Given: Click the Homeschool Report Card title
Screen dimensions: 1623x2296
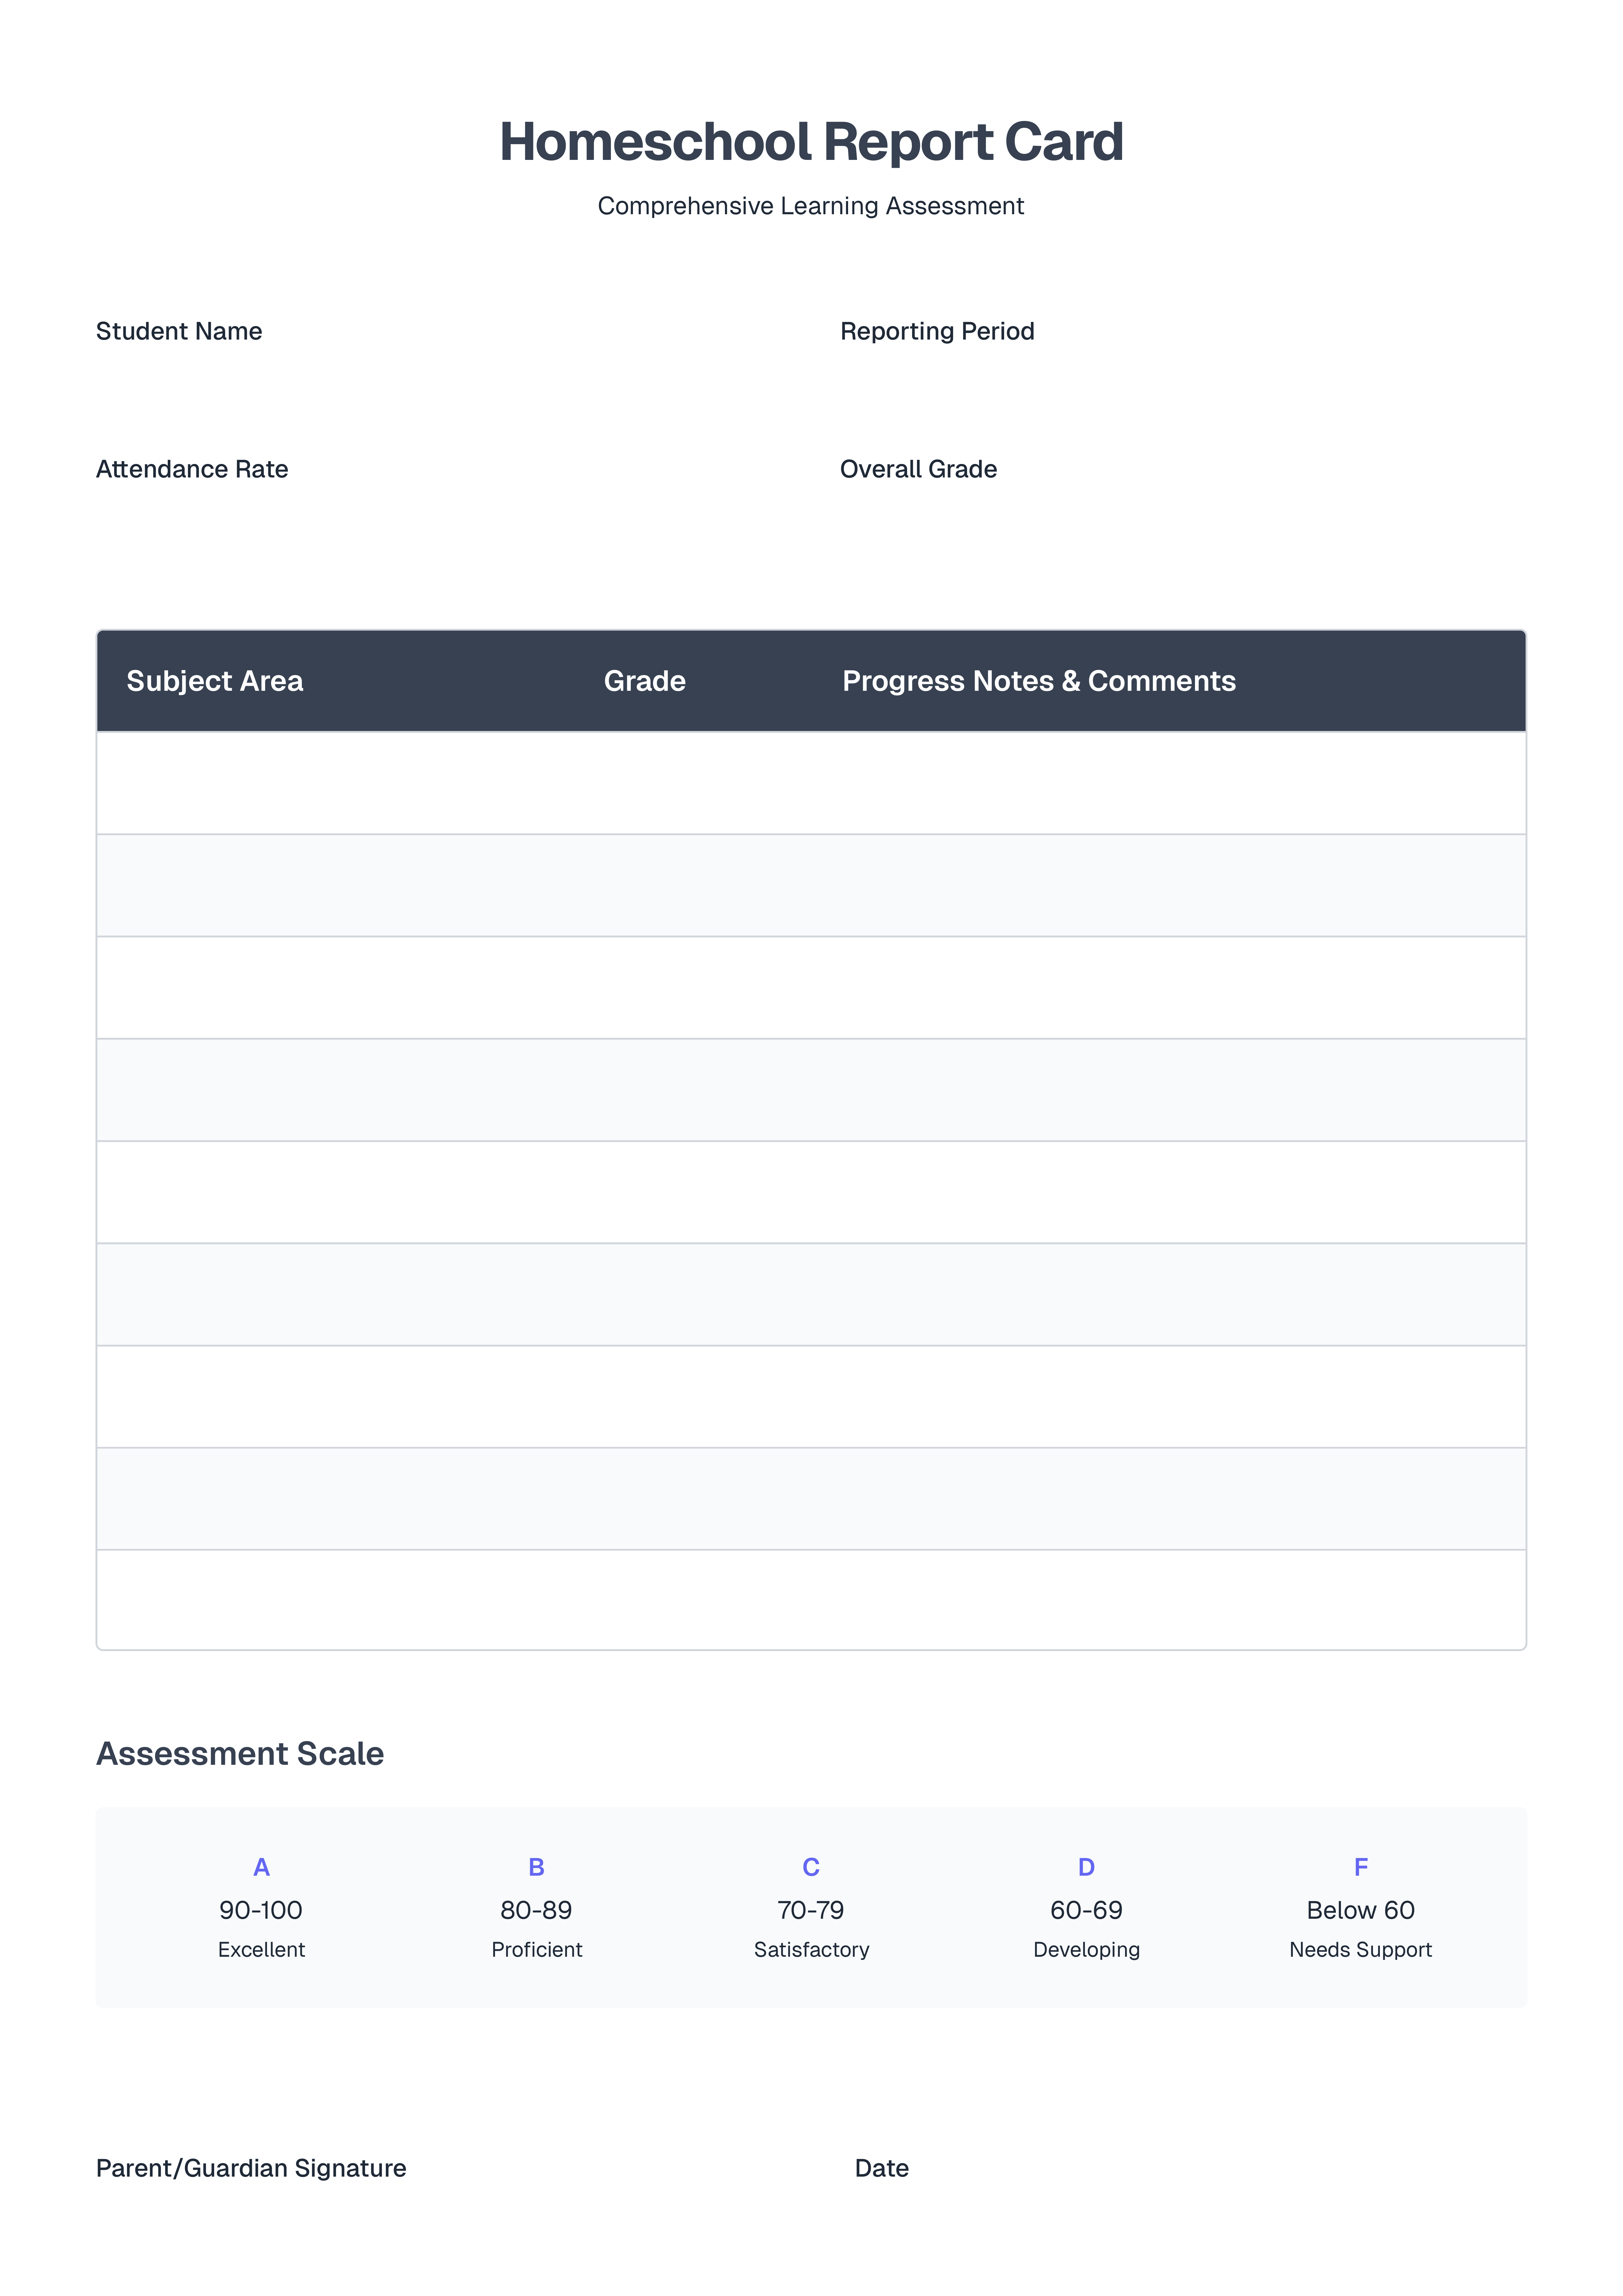Looking at the screenshot, I should [x=811, y=142].
